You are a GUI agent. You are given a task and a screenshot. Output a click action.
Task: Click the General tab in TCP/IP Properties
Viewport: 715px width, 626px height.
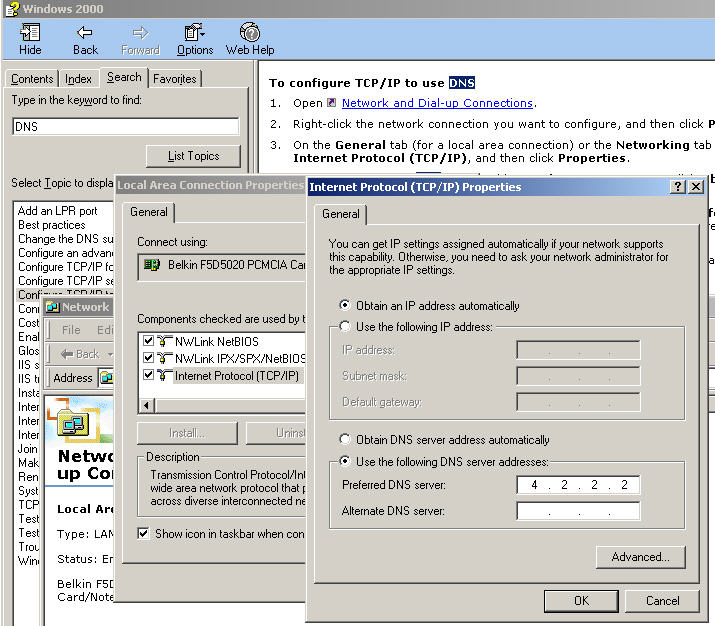click(x=341, y=214)
